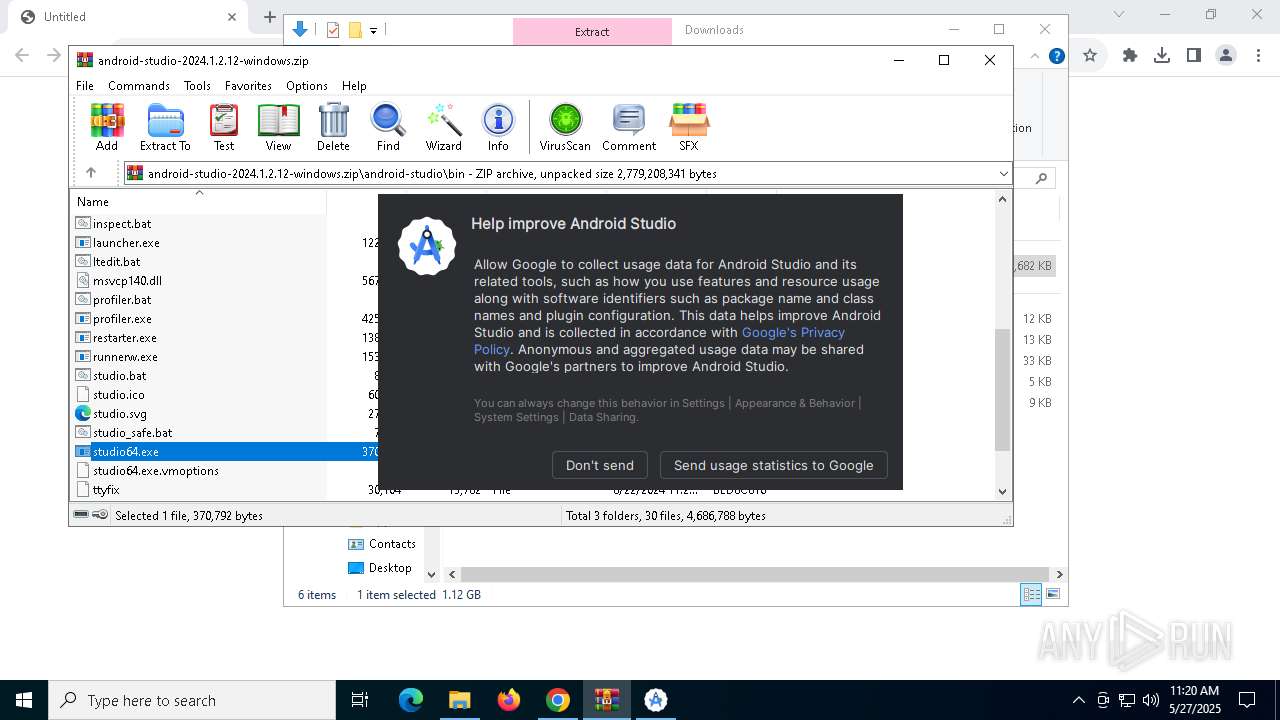This screenshot has height=720, width=1280.
Task: Open the Commands menu
Action: (x=139, y=86)
